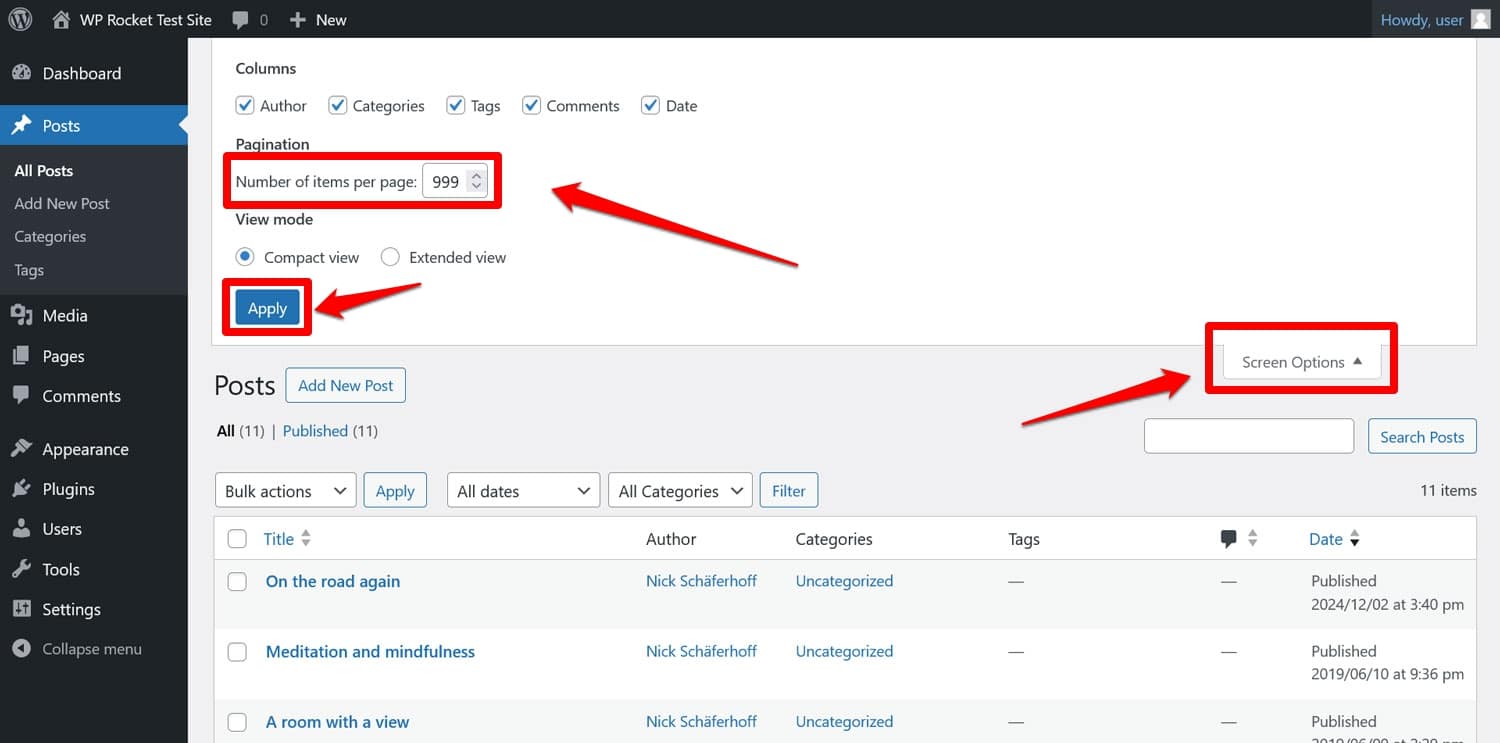Image resolution: width=1500 pixels, height=743 pixels.
Task: Select the Extended view radio button
Action: [x=390, y=257]
